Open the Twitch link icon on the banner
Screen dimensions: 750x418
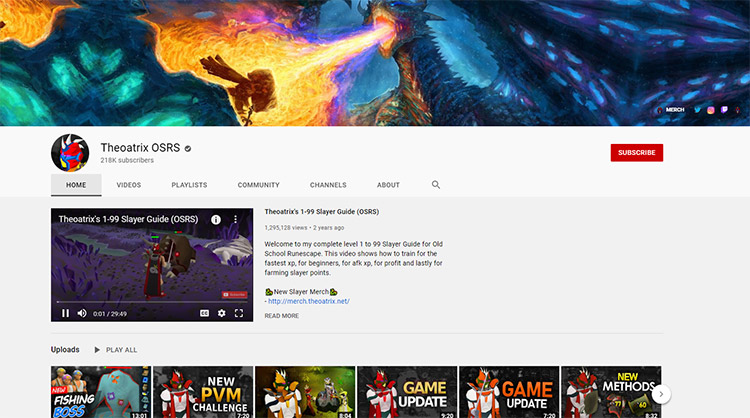coord(724,110)
